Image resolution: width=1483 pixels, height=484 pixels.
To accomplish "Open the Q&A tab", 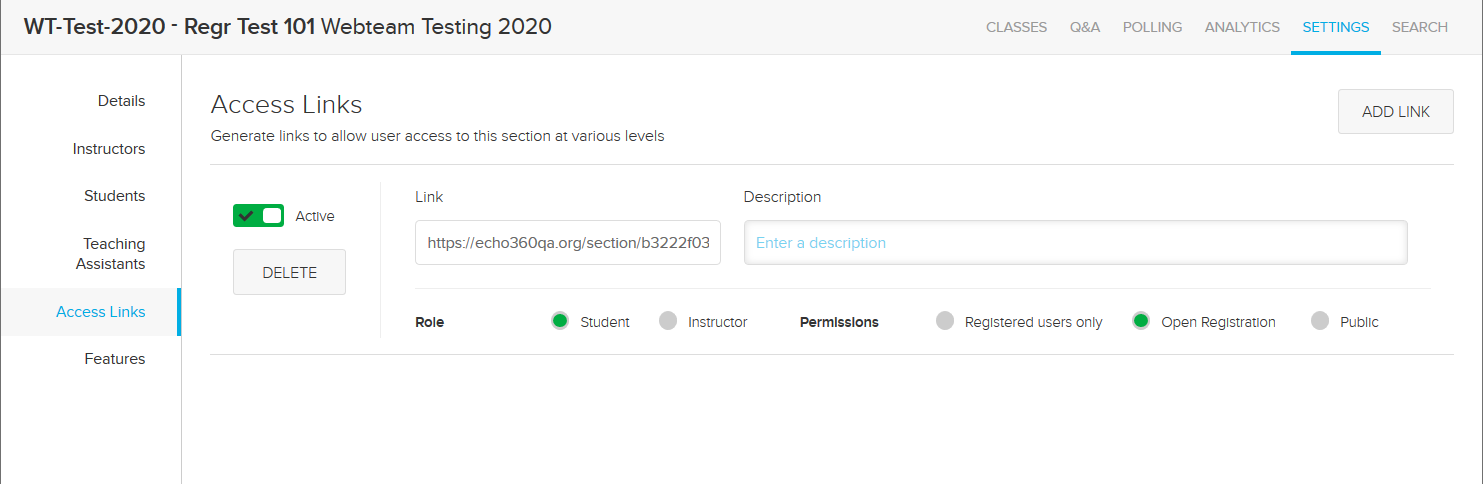I will pos(1085,27).
